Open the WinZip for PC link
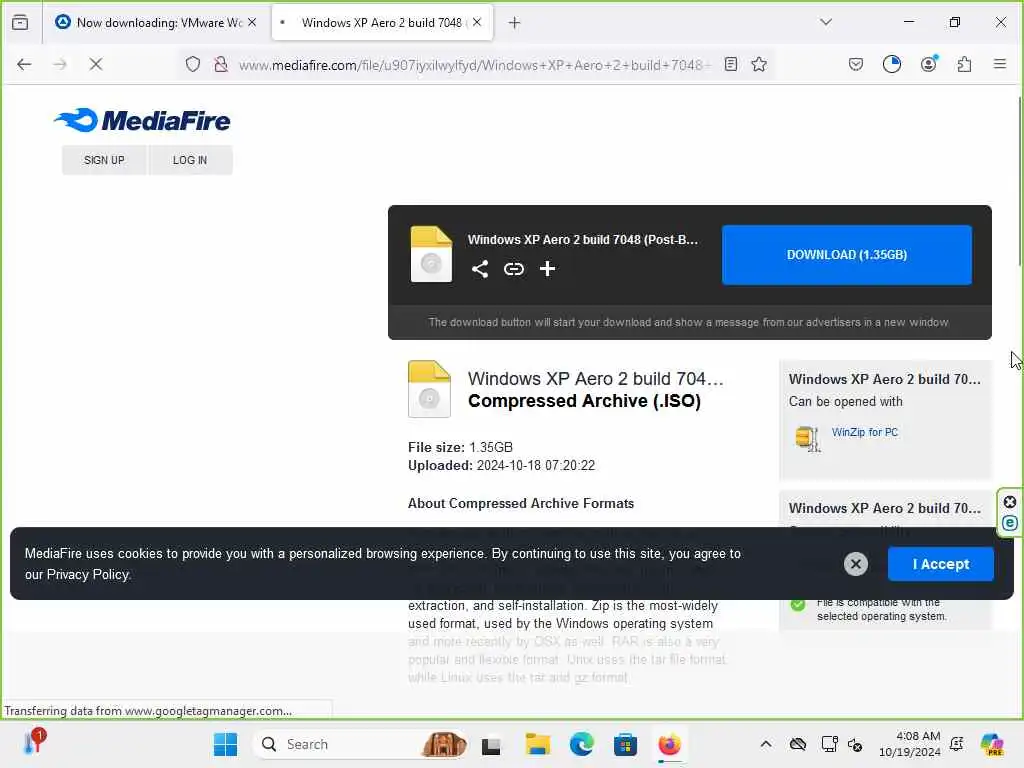The height and width of the screenshot is (768, 1024). coord(865,432)
